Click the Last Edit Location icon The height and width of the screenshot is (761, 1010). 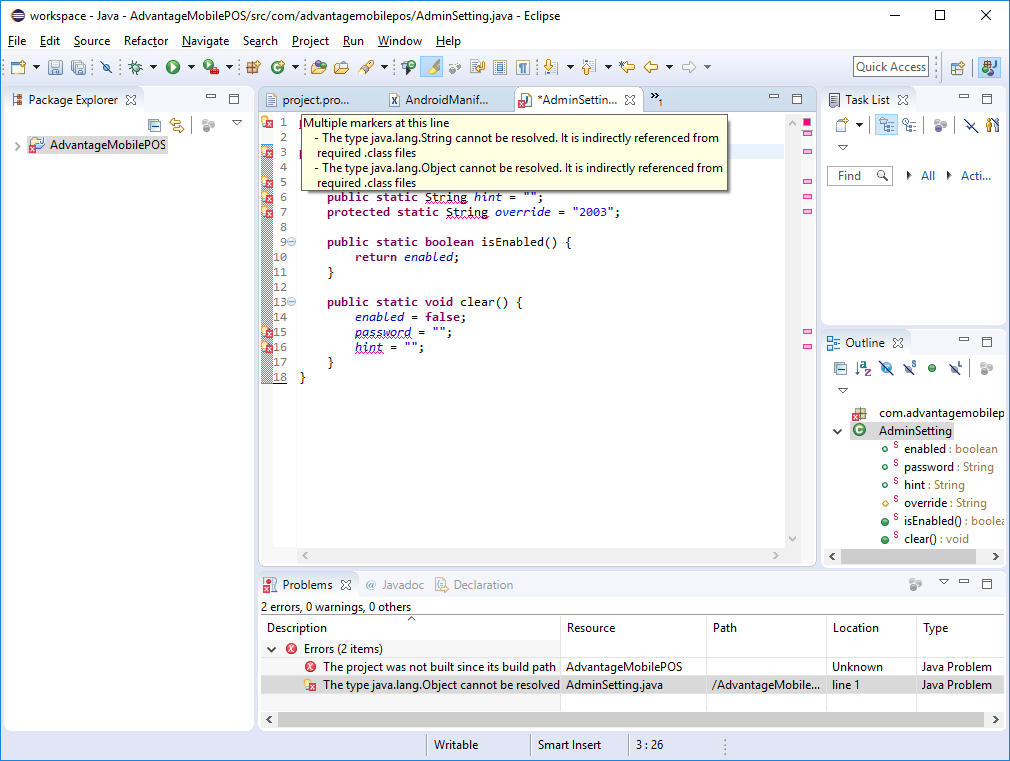[627, 67]
